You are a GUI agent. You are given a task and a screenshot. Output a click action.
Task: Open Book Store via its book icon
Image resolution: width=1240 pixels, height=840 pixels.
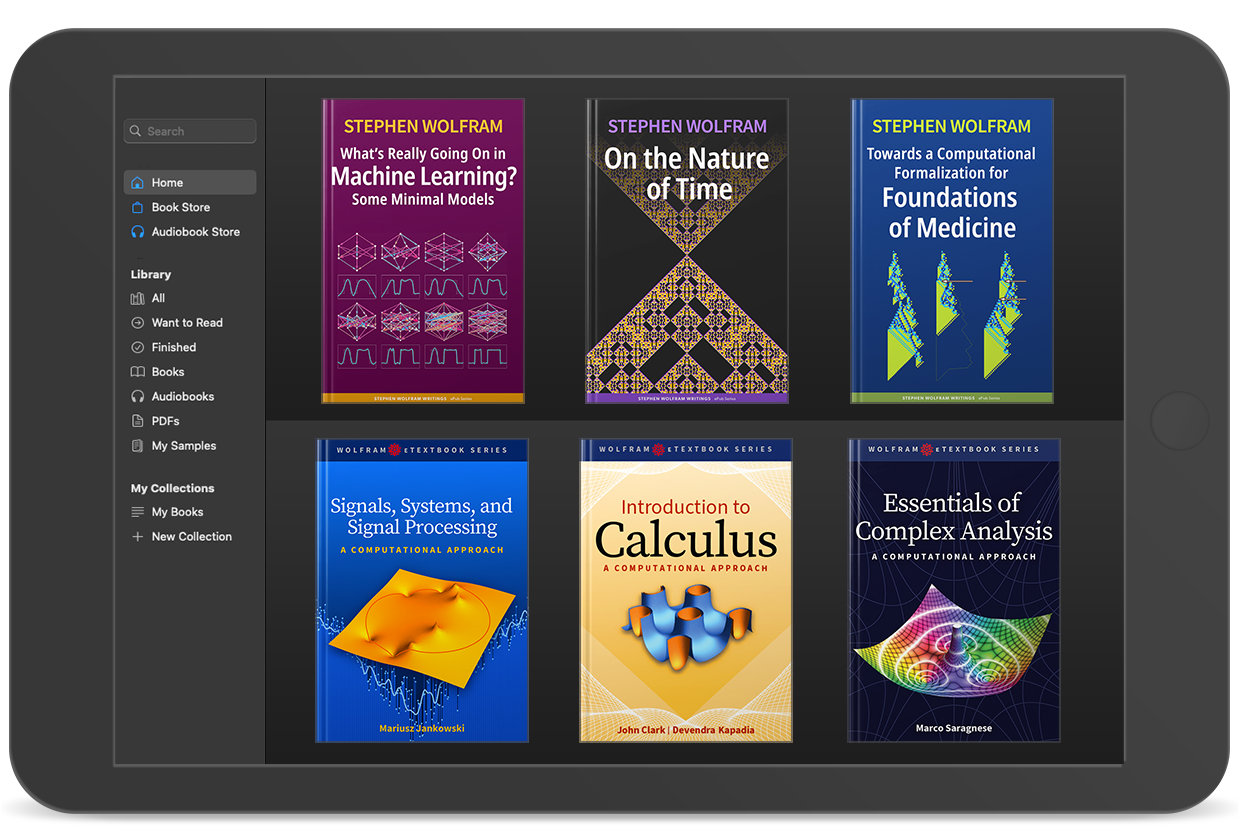(138, 207)
